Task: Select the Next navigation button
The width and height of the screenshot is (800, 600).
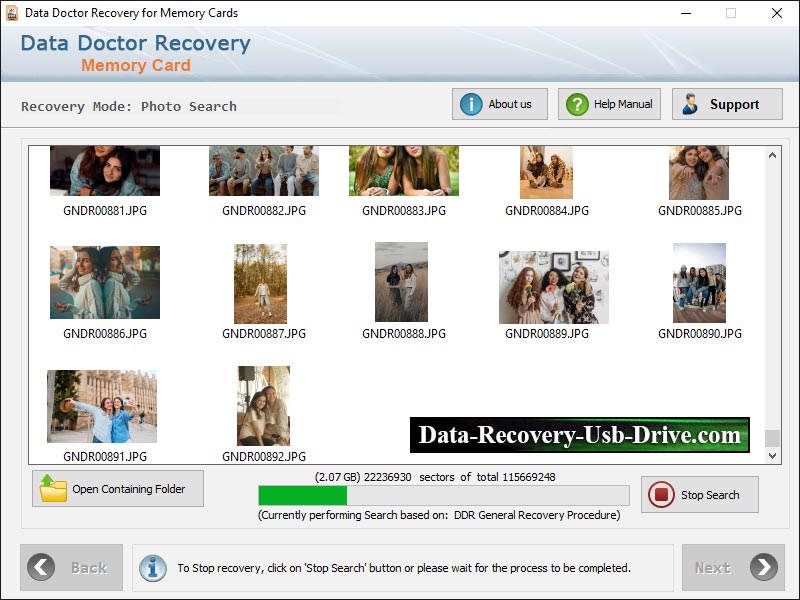Action: [x=734, y=567]
